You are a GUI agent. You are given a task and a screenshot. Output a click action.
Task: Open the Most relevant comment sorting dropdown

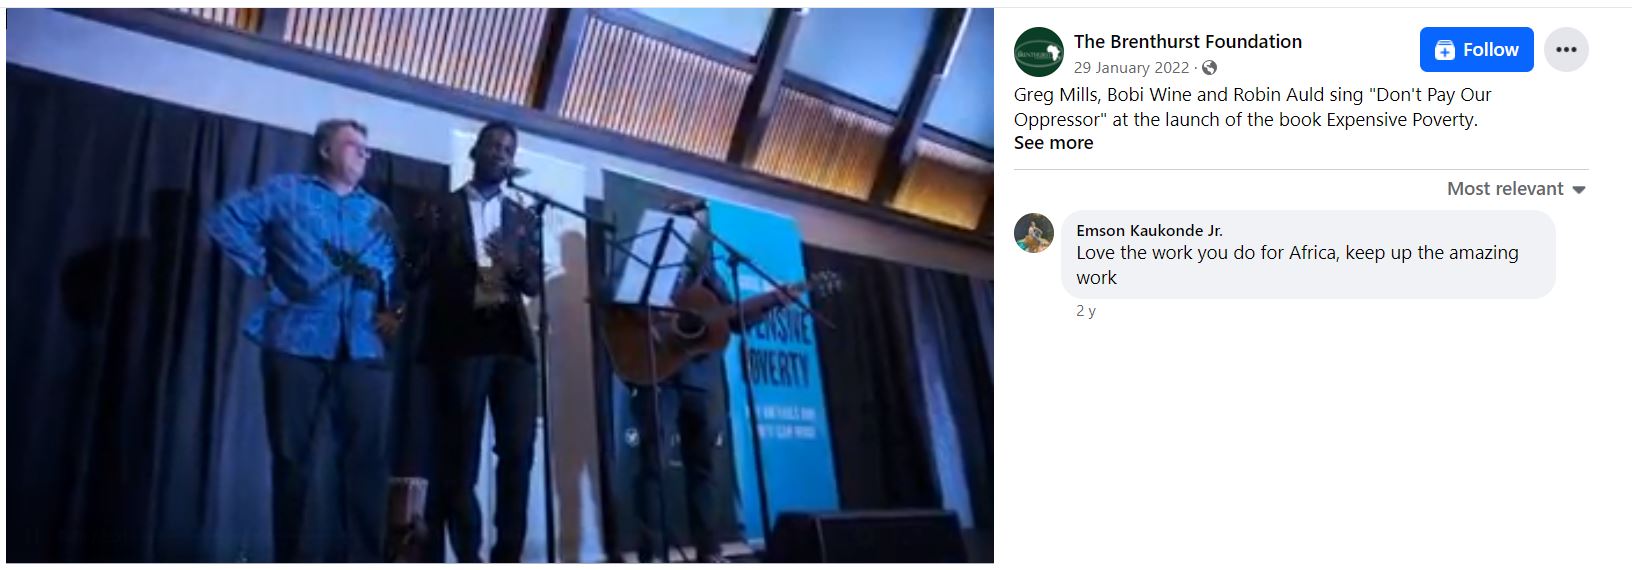pos(1516,189)
